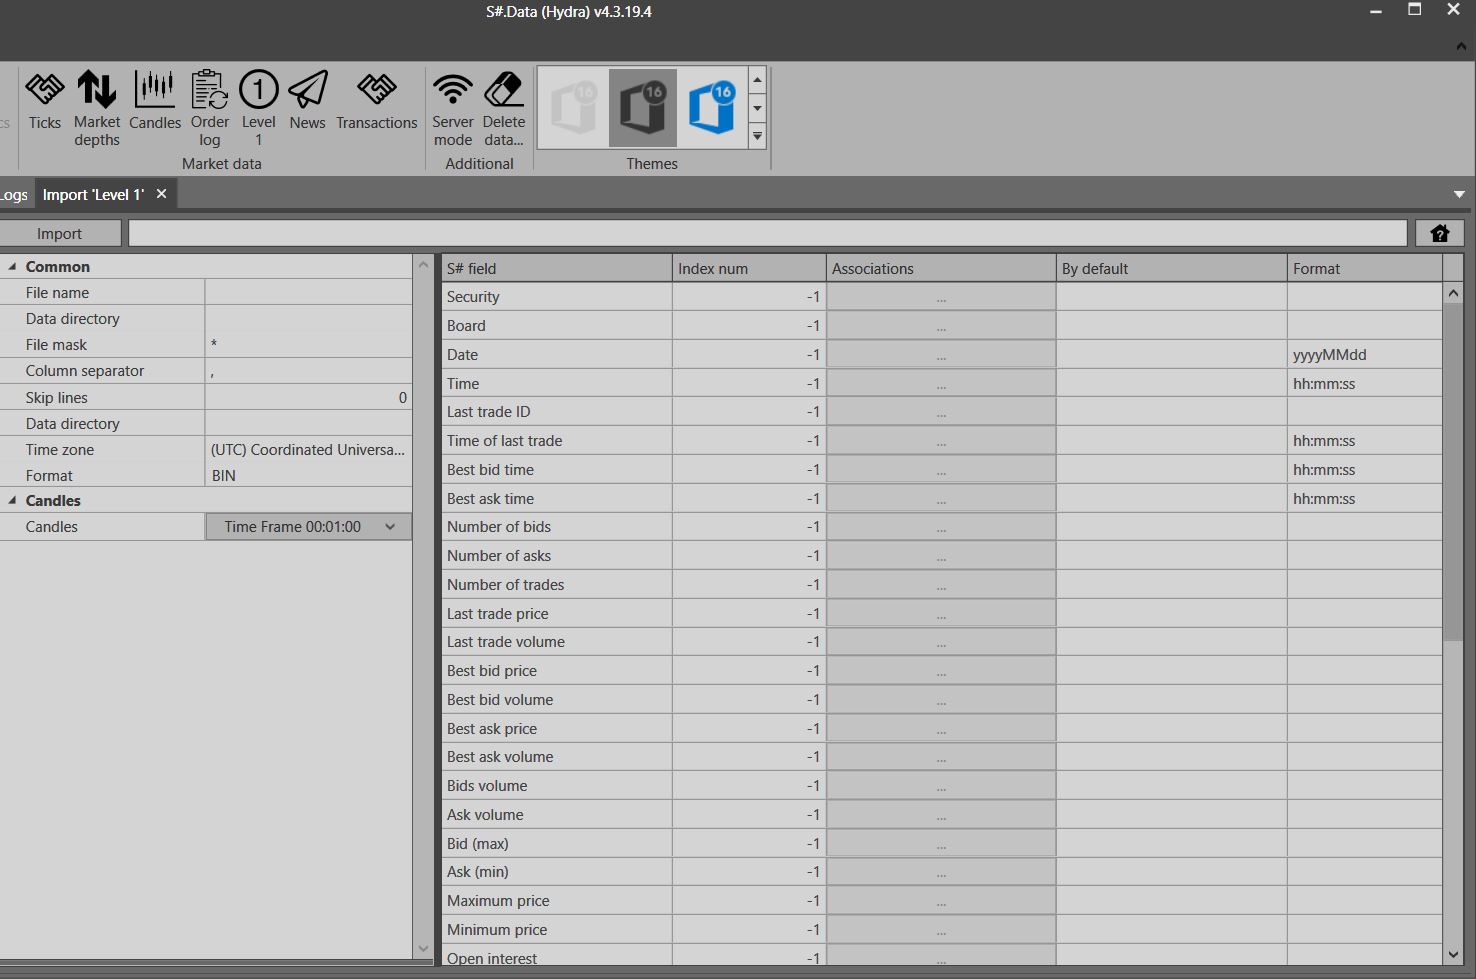Click Index num cell for Security

click(x=749, y=297)
